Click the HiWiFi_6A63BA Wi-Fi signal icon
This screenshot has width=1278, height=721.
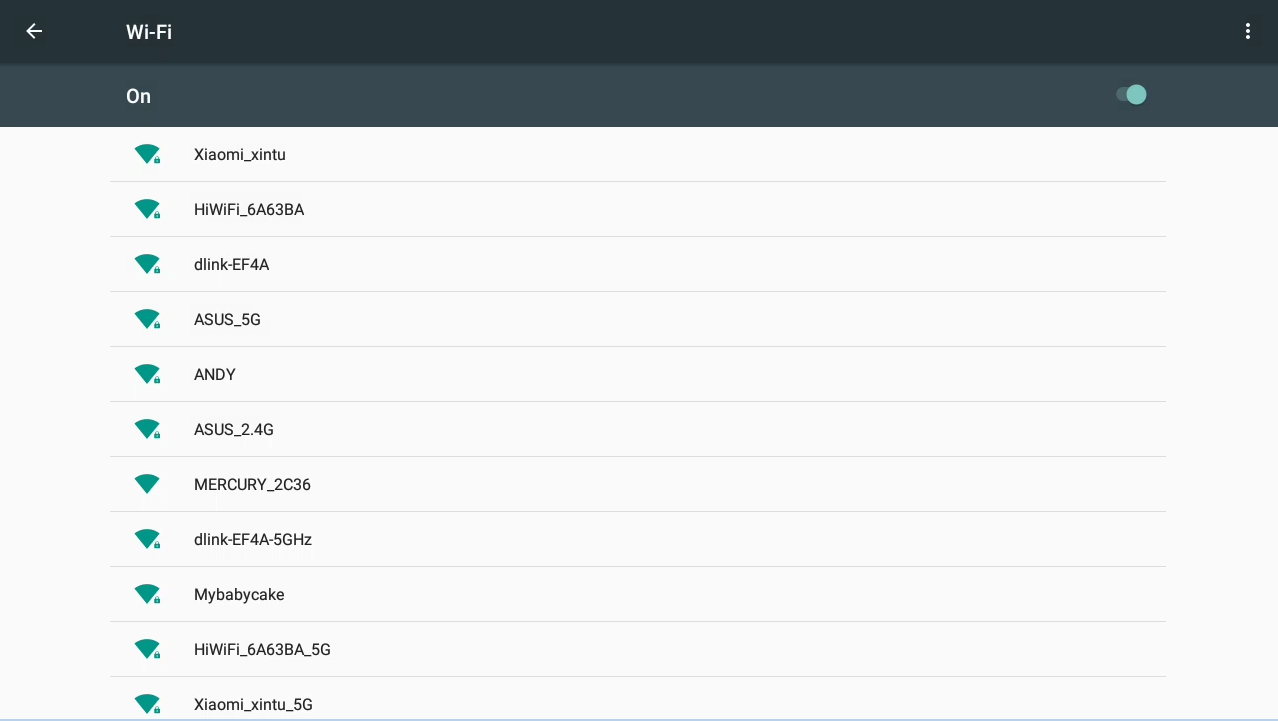(147, 209)
